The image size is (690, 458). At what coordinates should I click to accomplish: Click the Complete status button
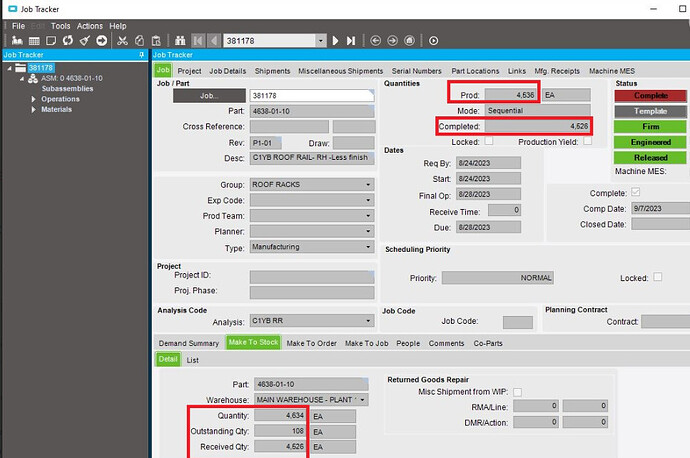tap(650, 95)
